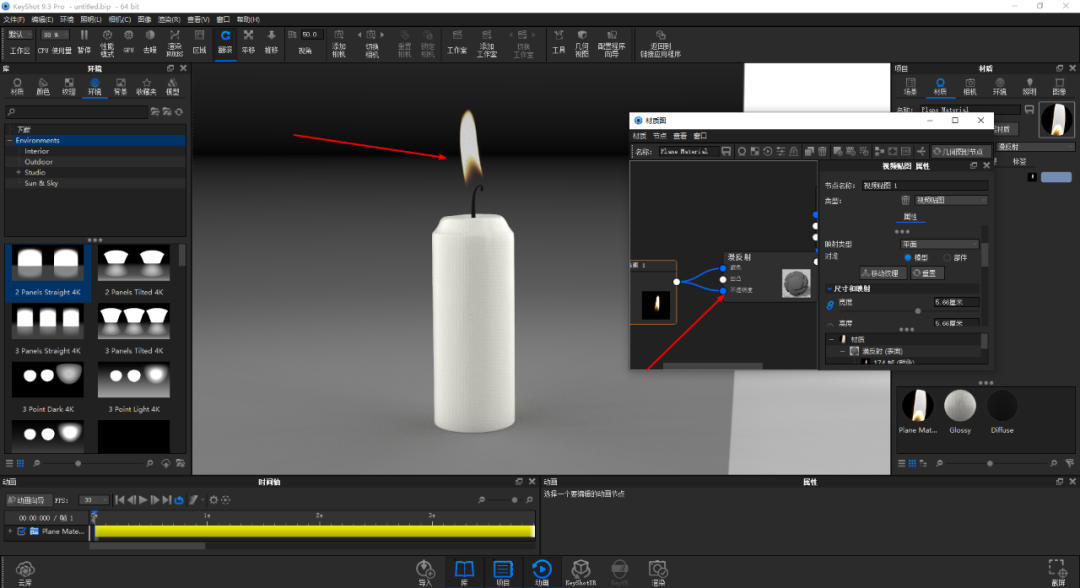Toggle Denoise (去噪) in the toolbar
Viewport: 1080px width, 588px height.
point(150,41)
